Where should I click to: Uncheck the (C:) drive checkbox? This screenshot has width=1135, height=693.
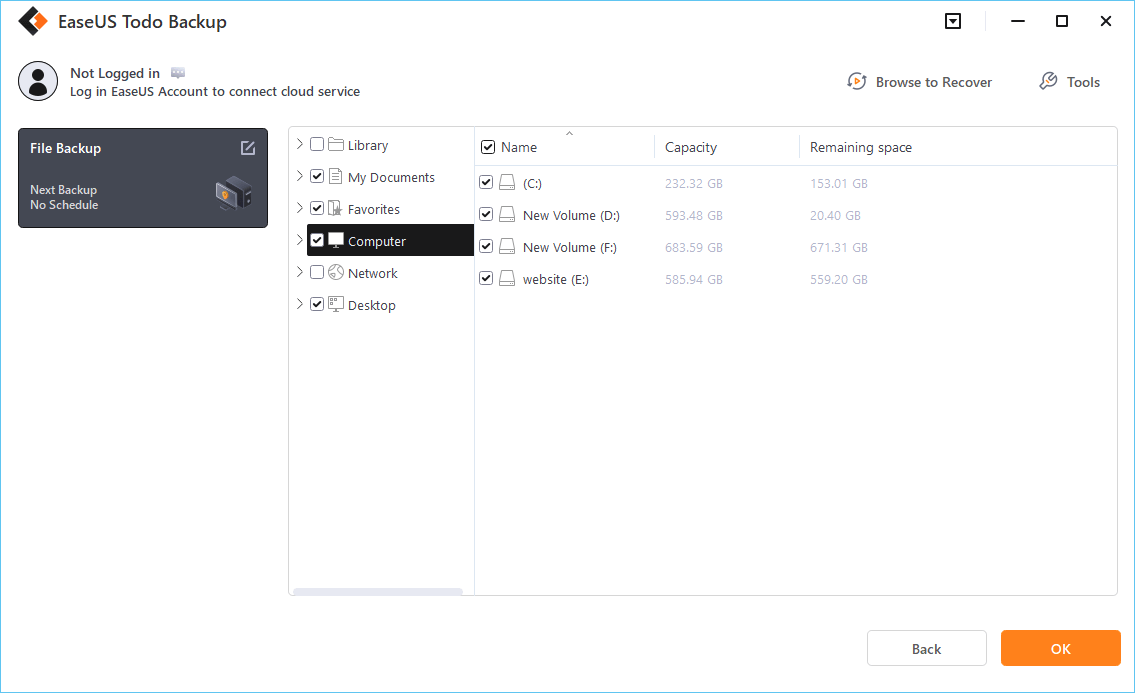tap(486, 182)
